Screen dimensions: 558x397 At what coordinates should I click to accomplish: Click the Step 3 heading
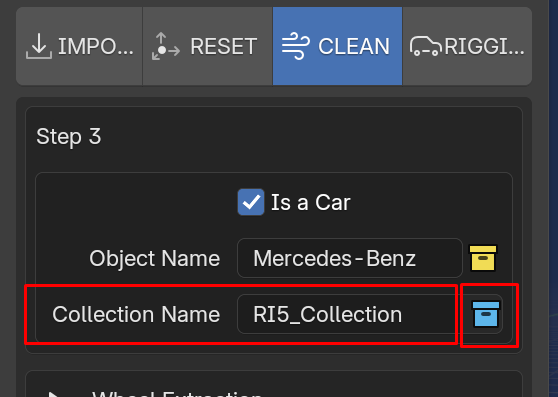coord(69,137)
